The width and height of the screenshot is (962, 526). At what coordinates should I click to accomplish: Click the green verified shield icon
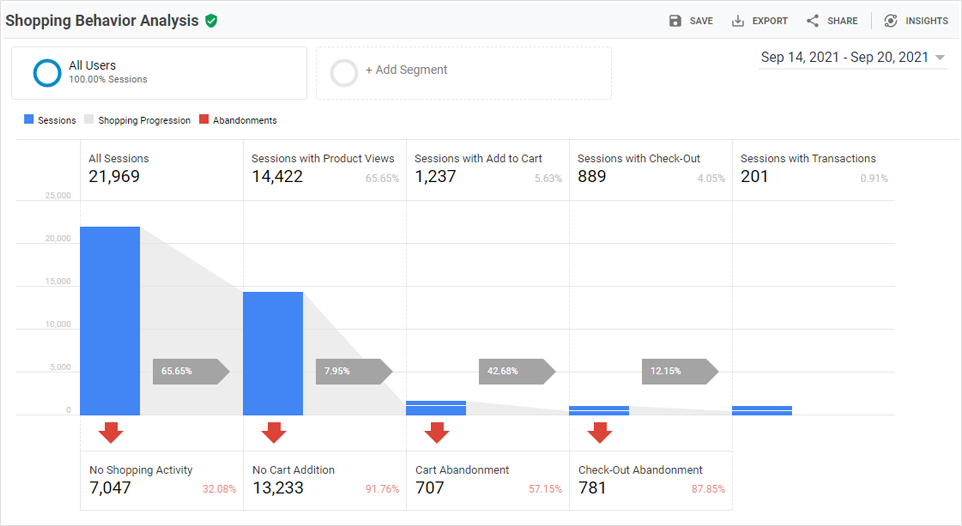(211, 21)
